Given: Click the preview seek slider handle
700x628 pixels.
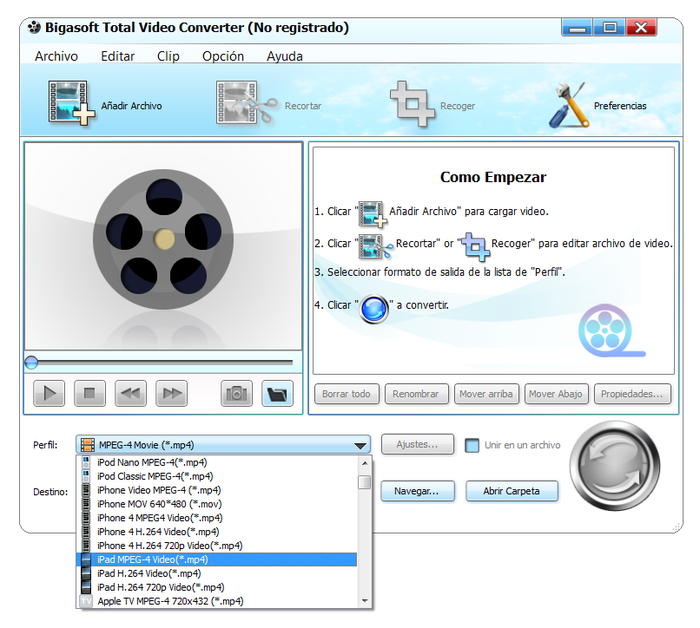Looking at the screenshot, I should tap(31, 362).
